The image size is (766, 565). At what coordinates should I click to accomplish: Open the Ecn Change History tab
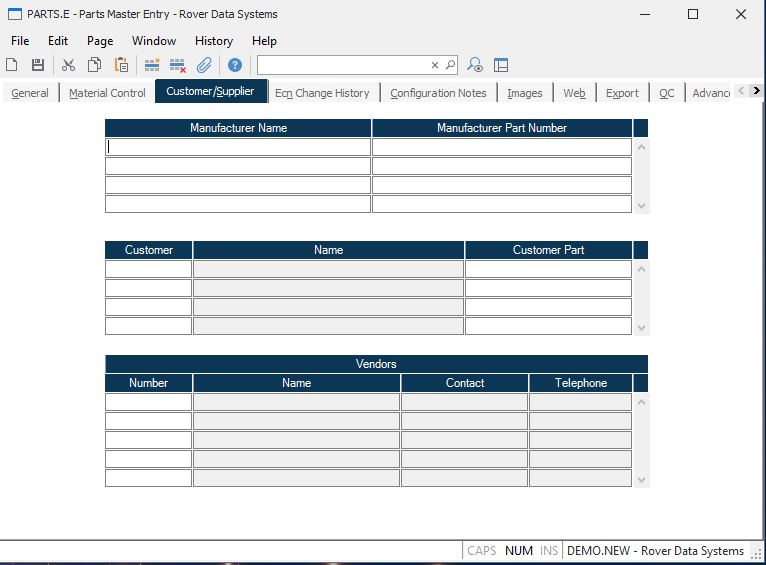(x=322, y=93)
